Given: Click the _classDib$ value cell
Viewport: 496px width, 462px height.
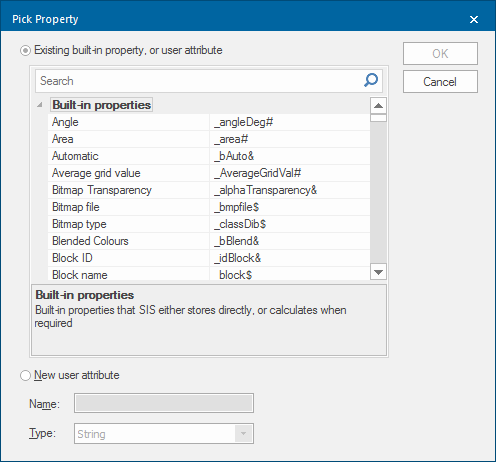Looking at the screenshot, I should (290, 224).
